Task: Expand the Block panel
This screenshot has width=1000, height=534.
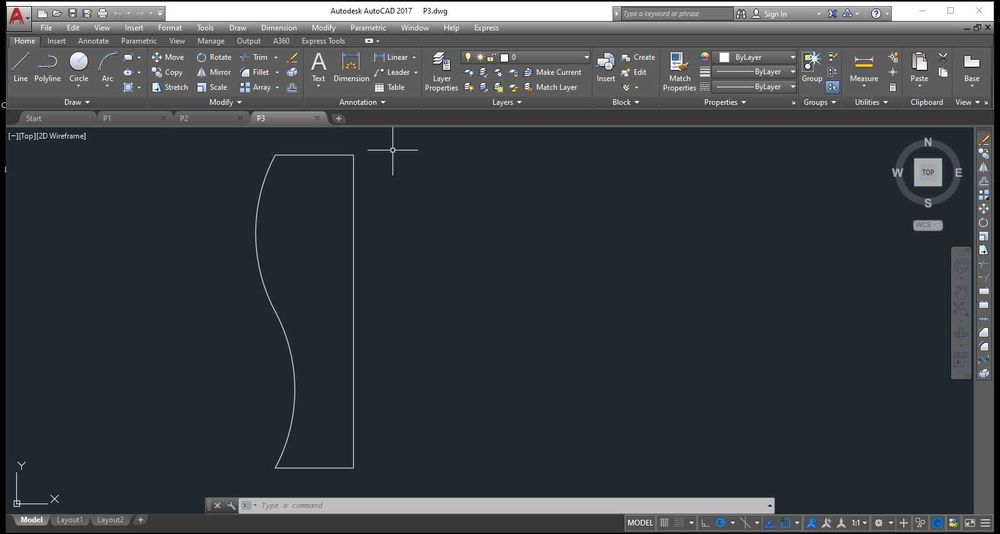Action: click(626, 102)
